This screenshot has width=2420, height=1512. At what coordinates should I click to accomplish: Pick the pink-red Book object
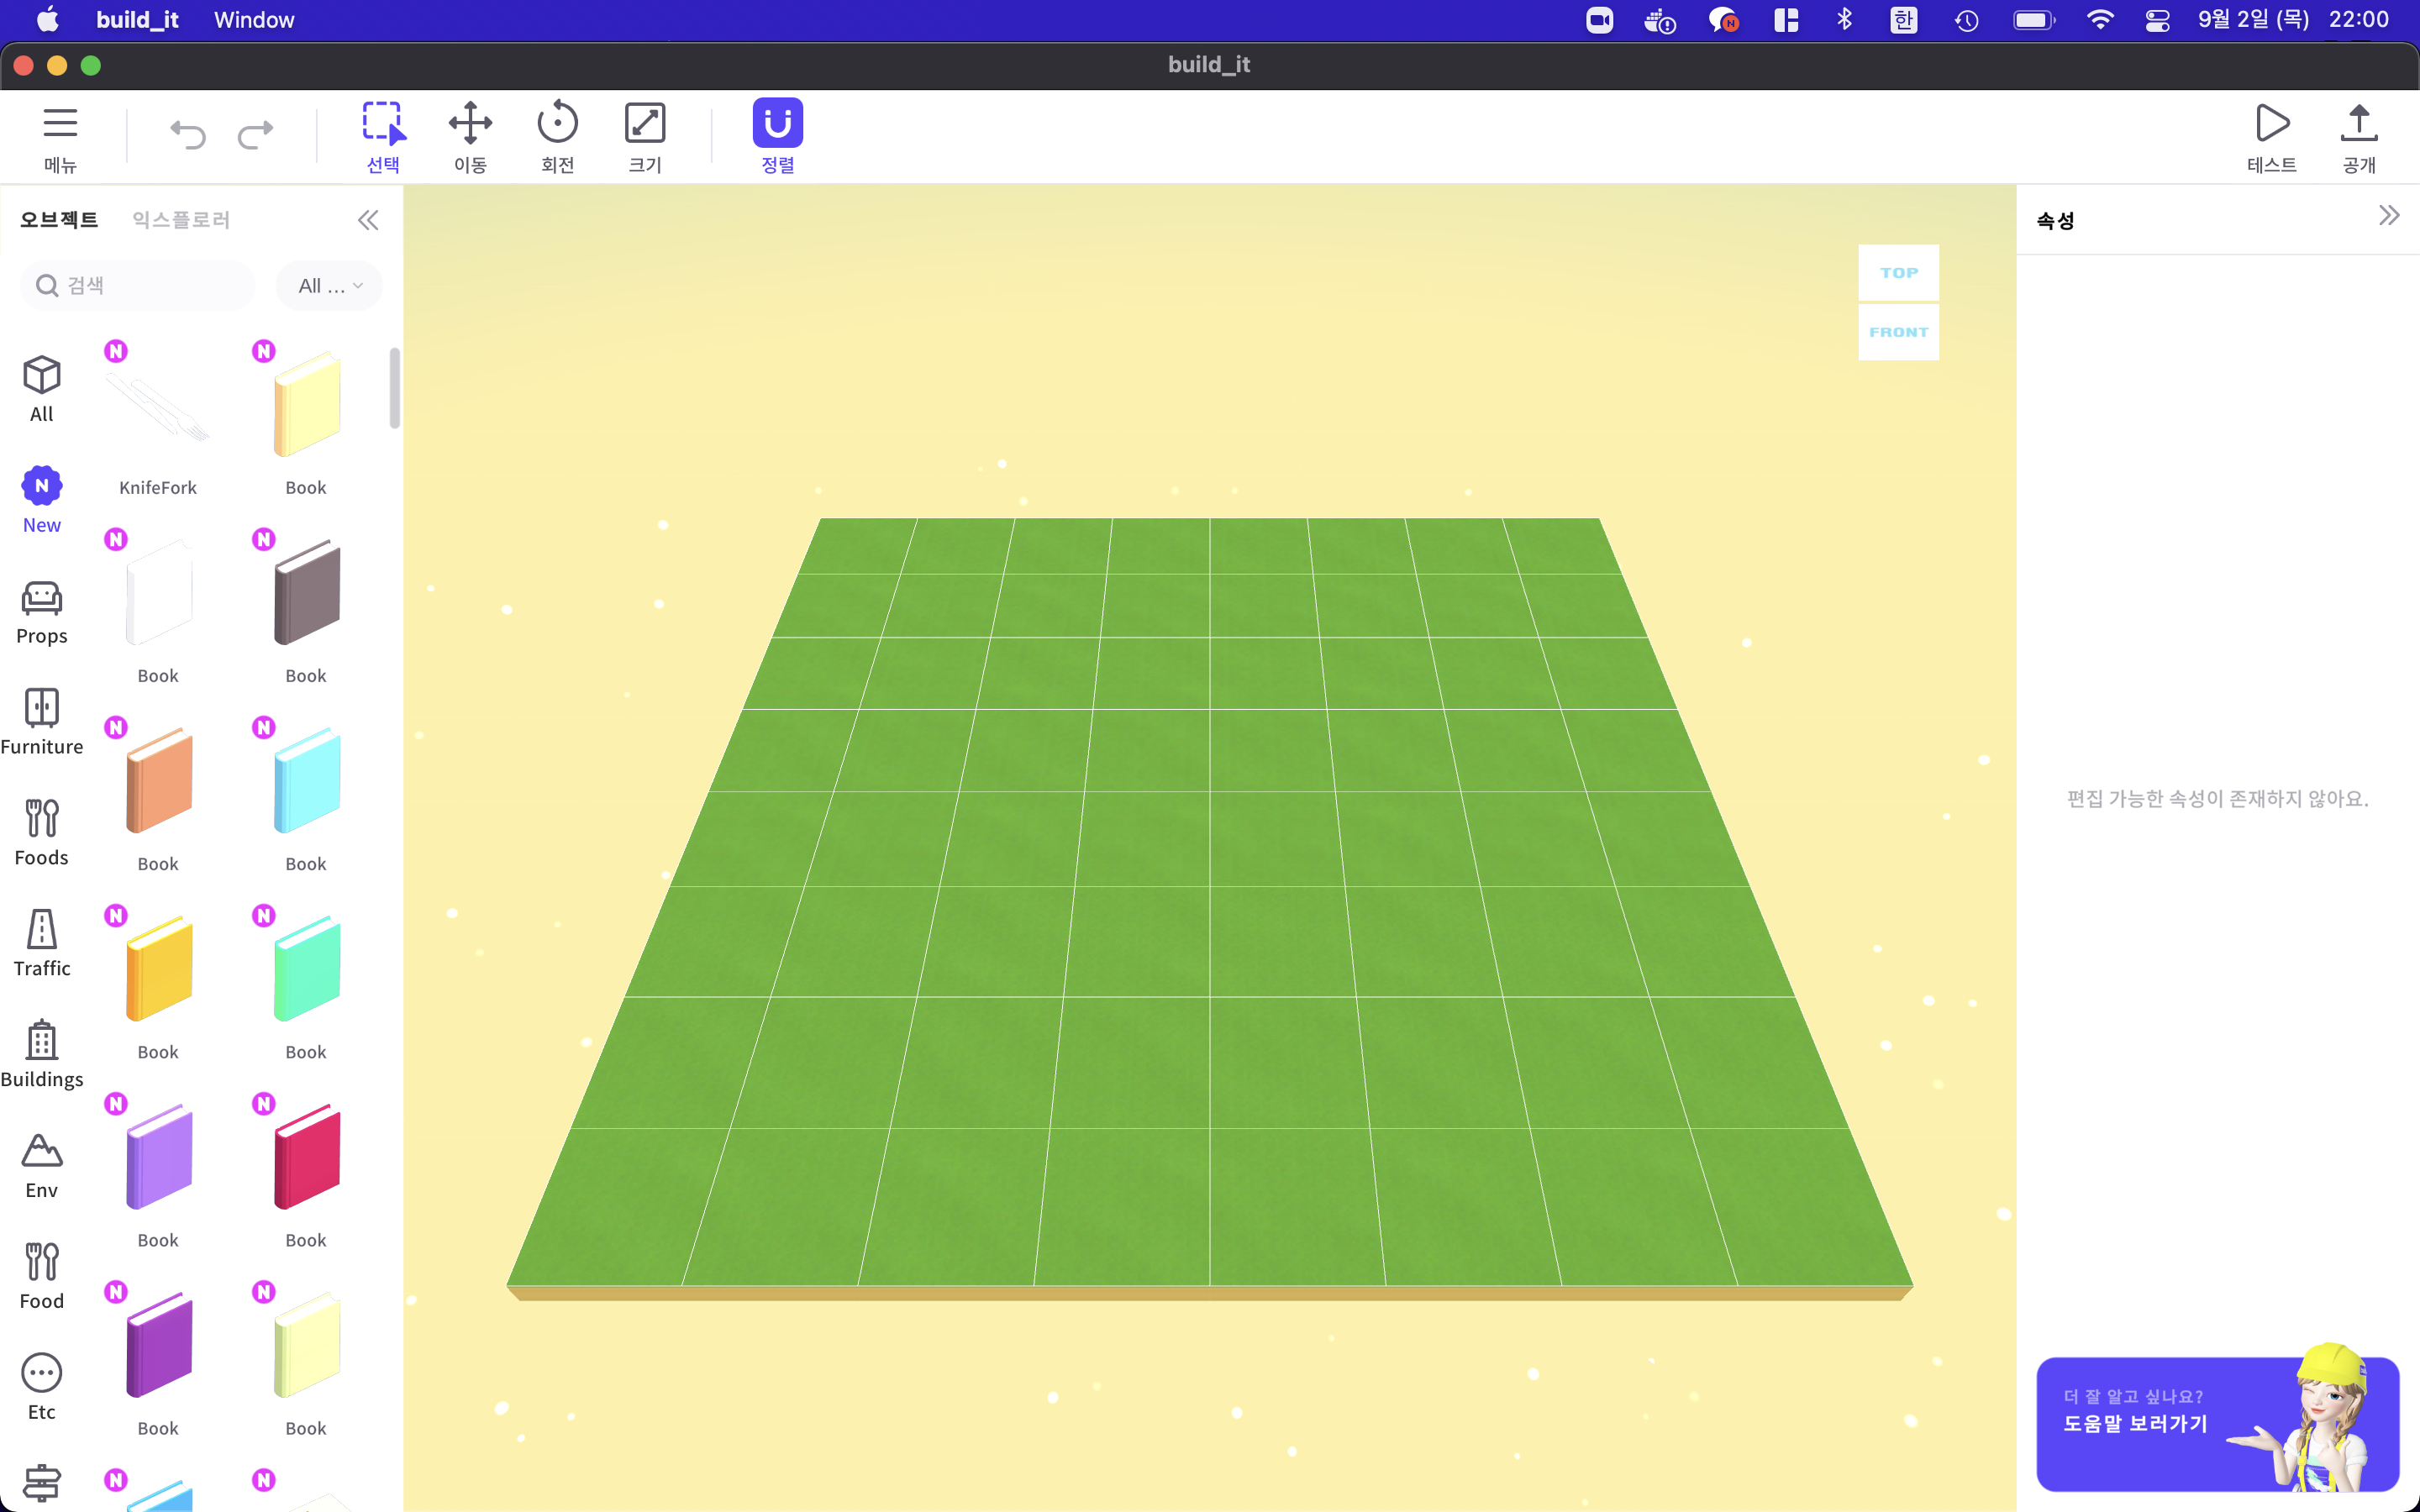pyautogui.click(x=306, y=1158)
